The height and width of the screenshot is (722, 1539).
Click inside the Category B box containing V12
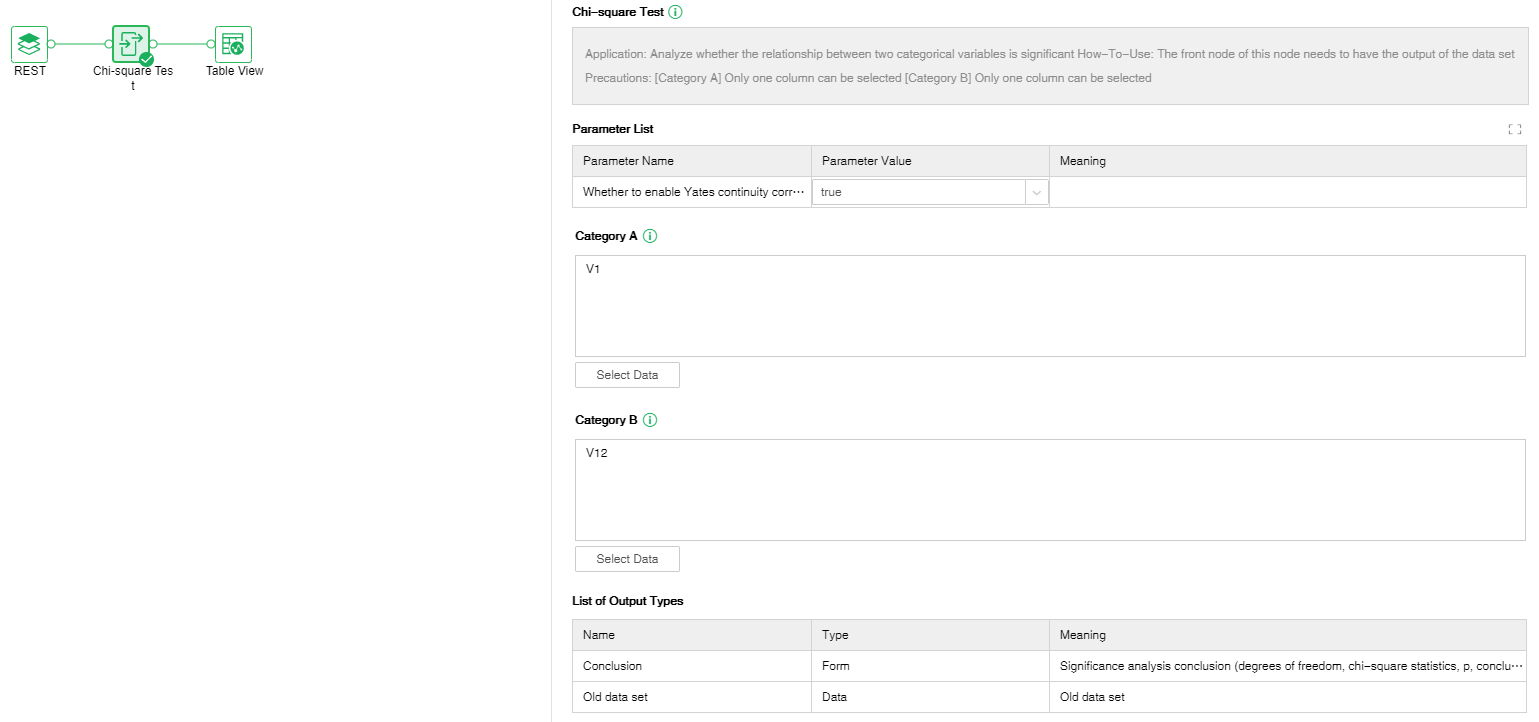1050,490
